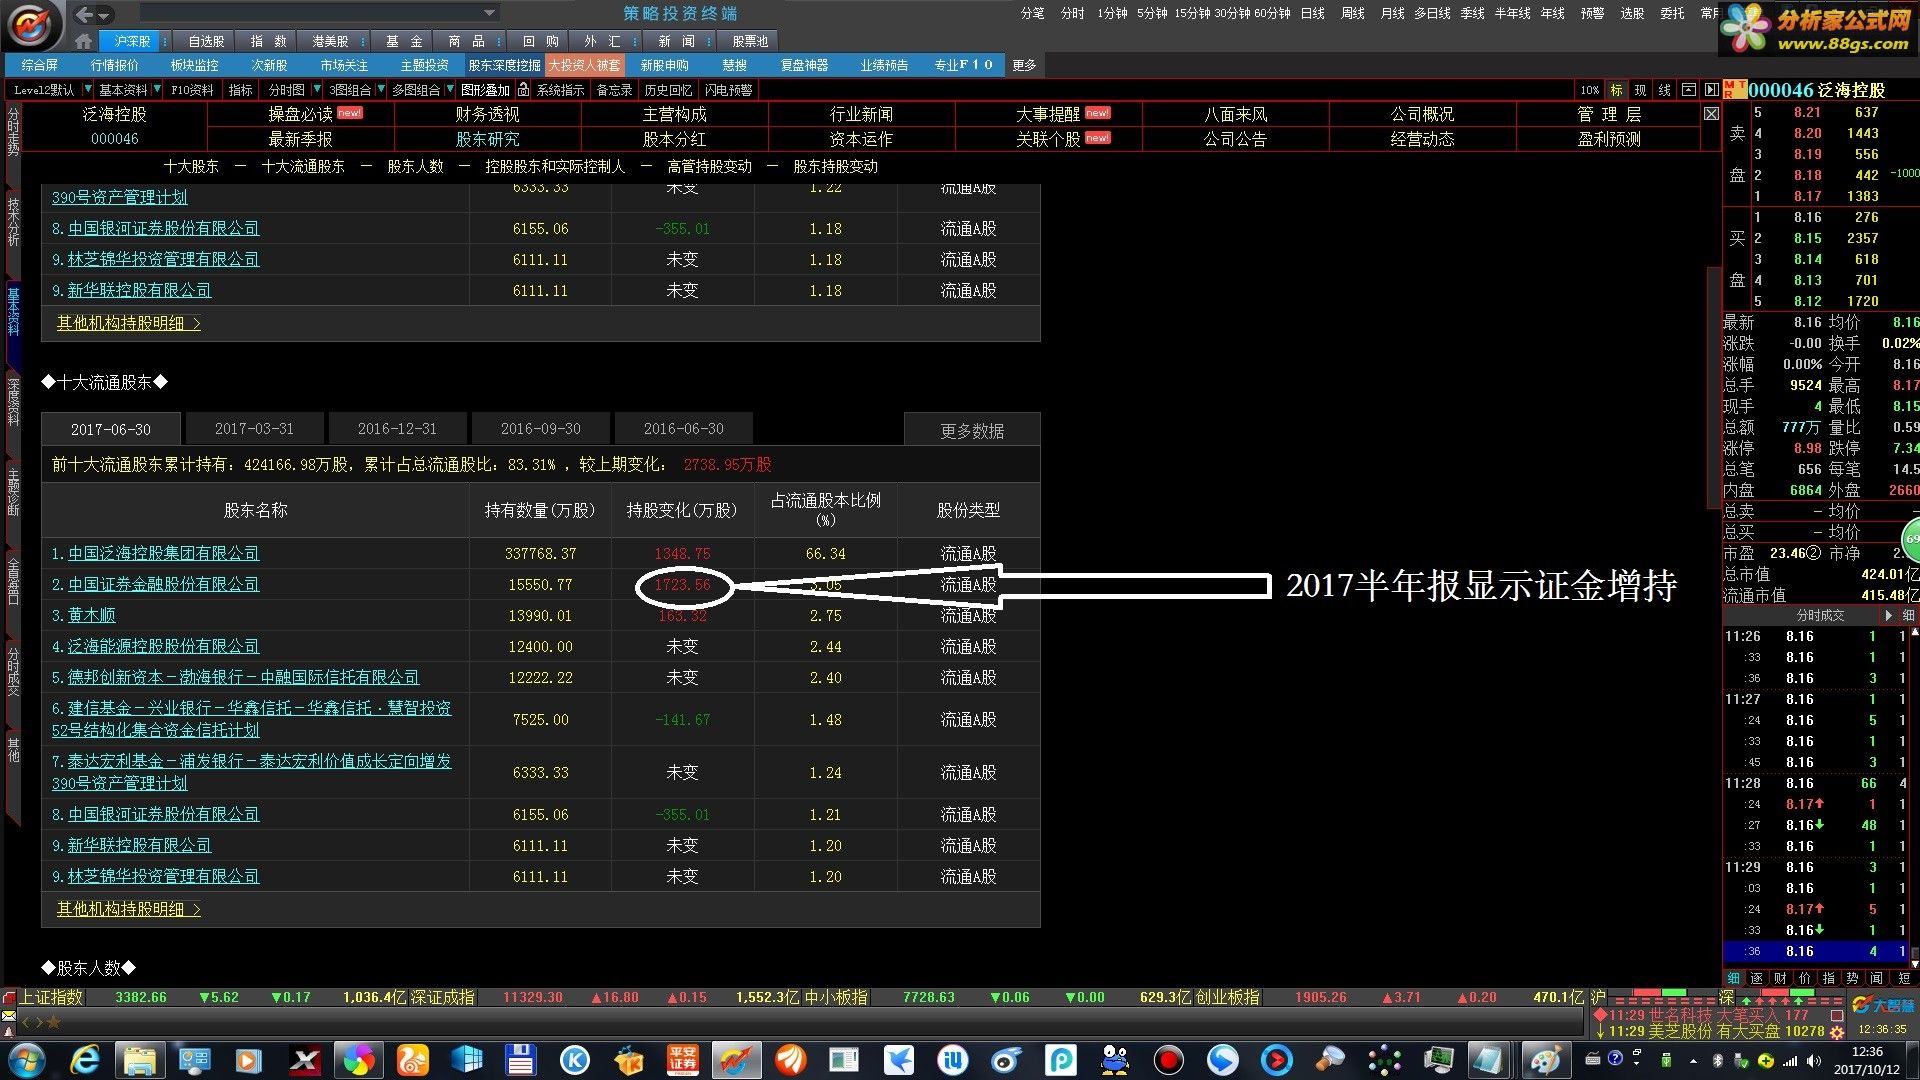1920x1080 pixels.
Task: Click the red app logo at top left
Action: (32, 25)
